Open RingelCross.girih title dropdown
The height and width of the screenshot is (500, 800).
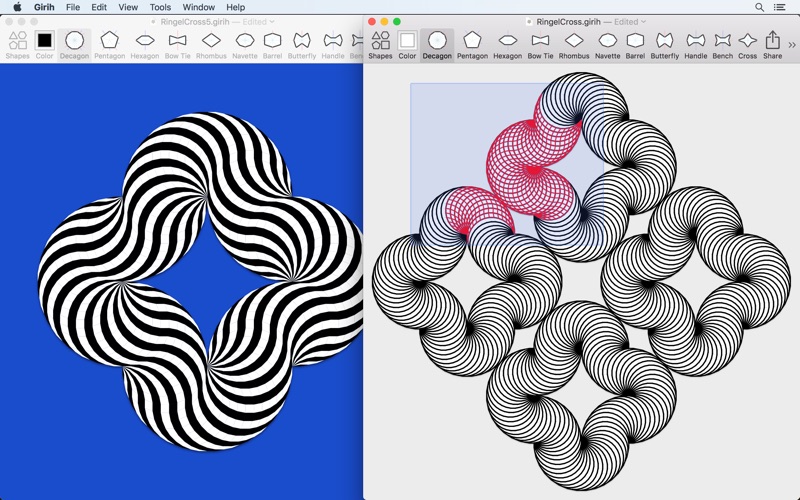point(643,22)
